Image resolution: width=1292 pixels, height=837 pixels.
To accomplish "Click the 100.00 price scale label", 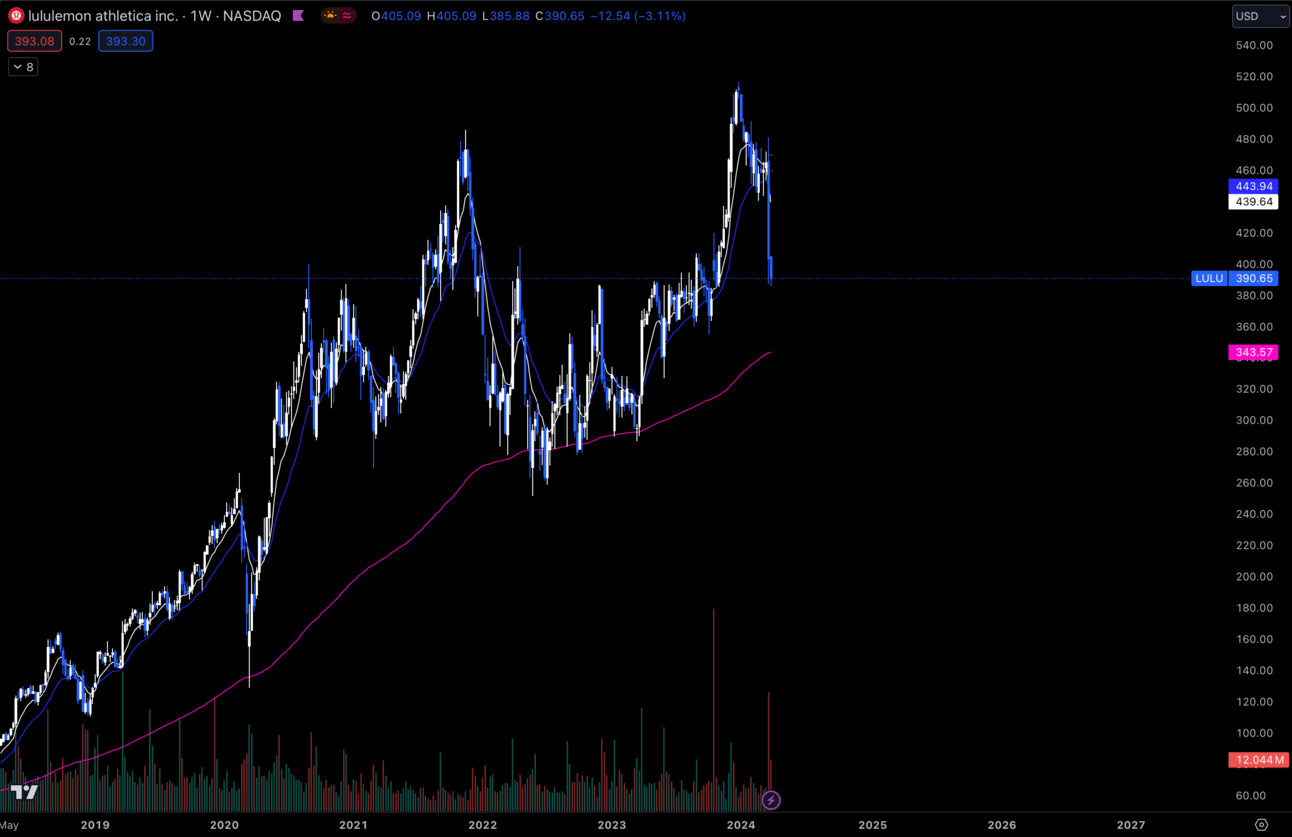I will click(x=1254, y=733).
